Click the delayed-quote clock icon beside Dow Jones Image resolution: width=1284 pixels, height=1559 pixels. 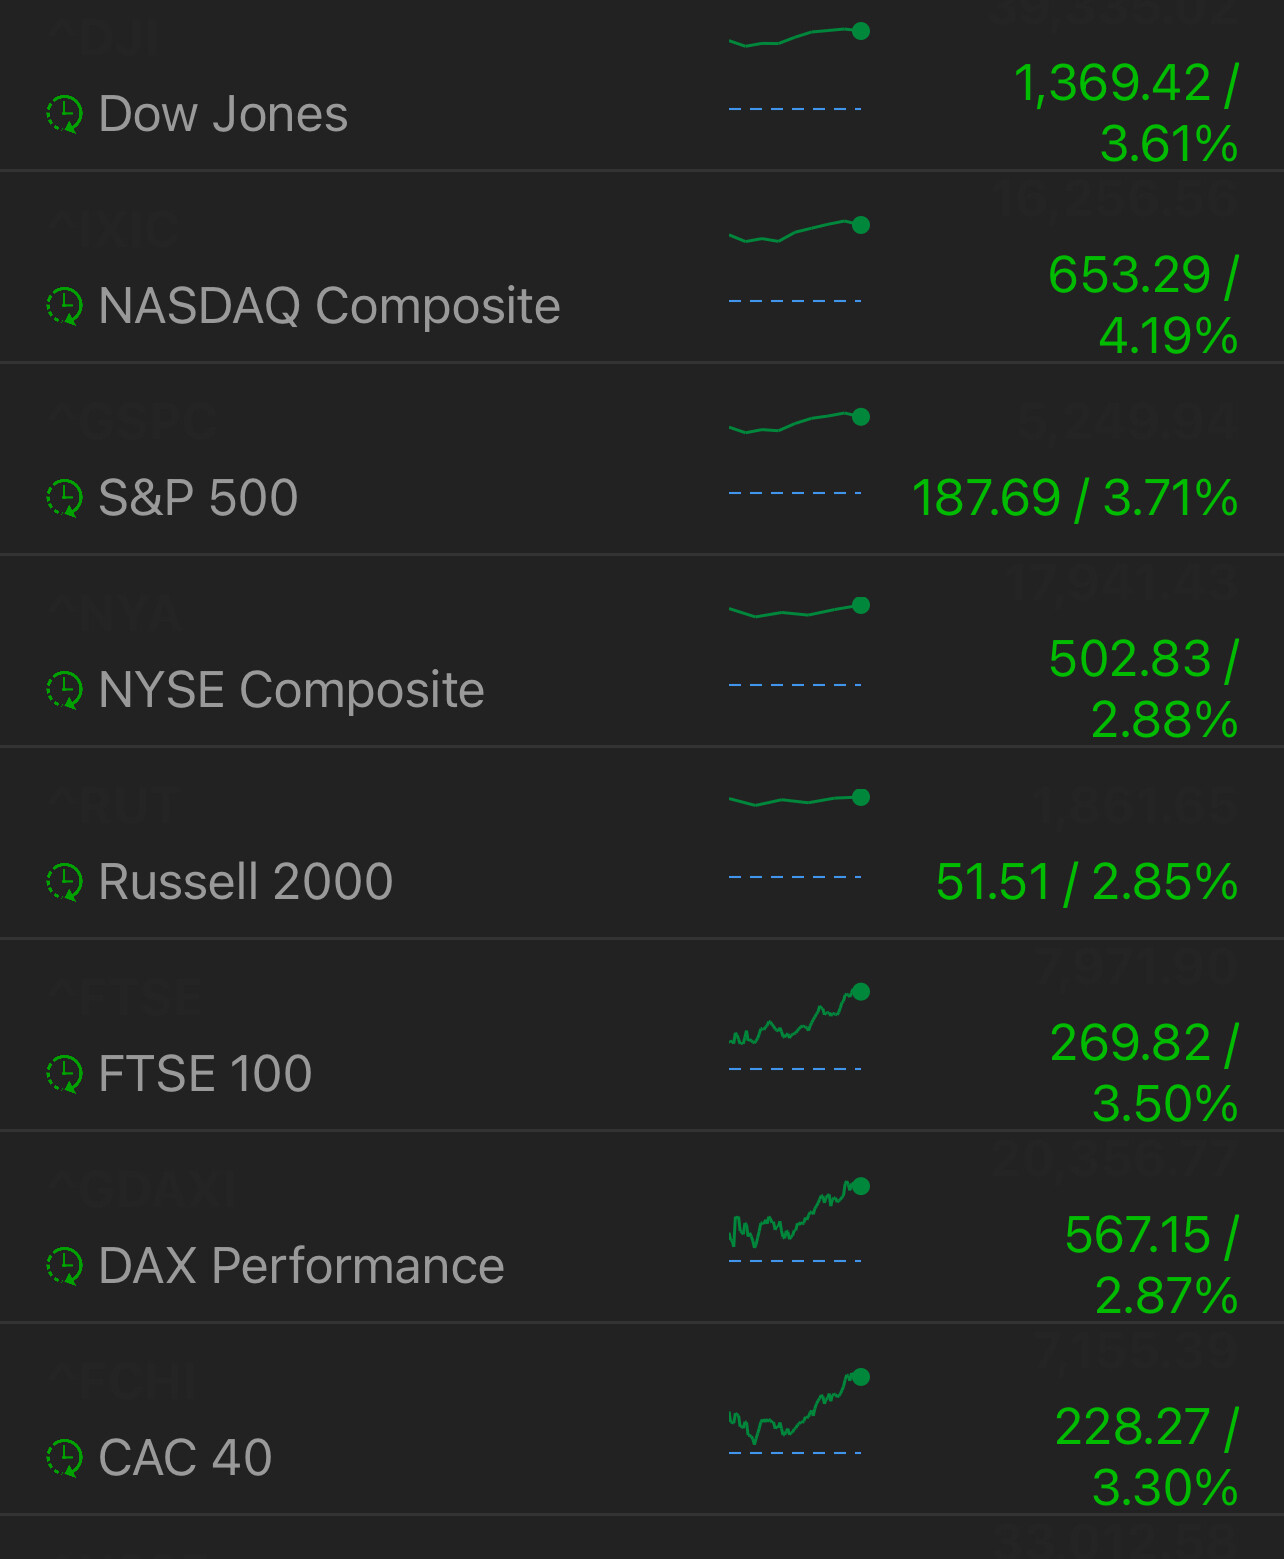click(65, 114)
